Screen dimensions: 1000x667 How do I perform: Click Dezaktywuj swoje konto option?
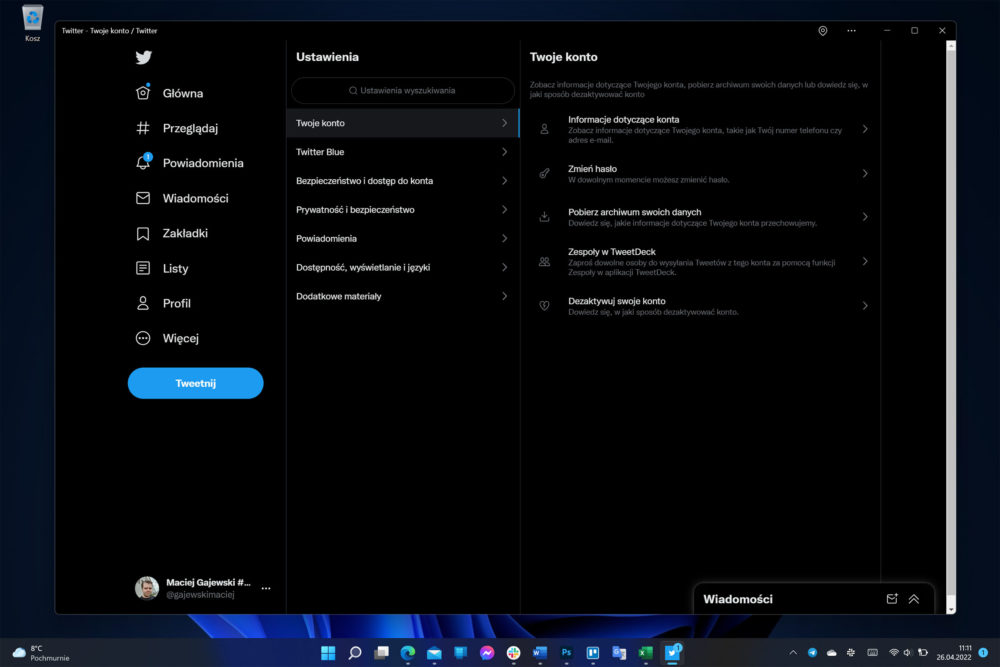pos(700,305)
